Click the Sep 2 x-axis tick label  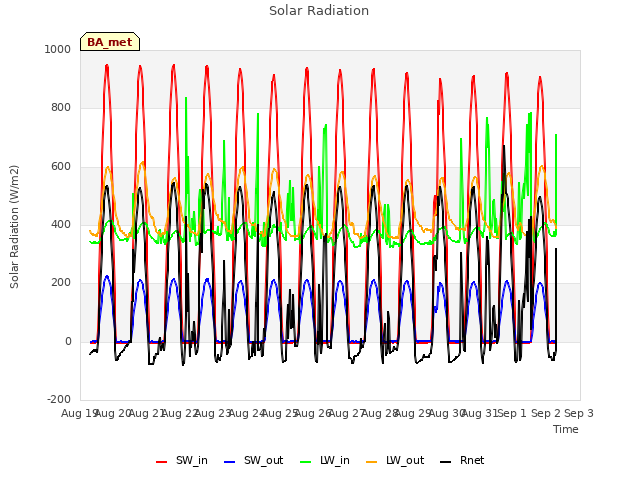546,413
